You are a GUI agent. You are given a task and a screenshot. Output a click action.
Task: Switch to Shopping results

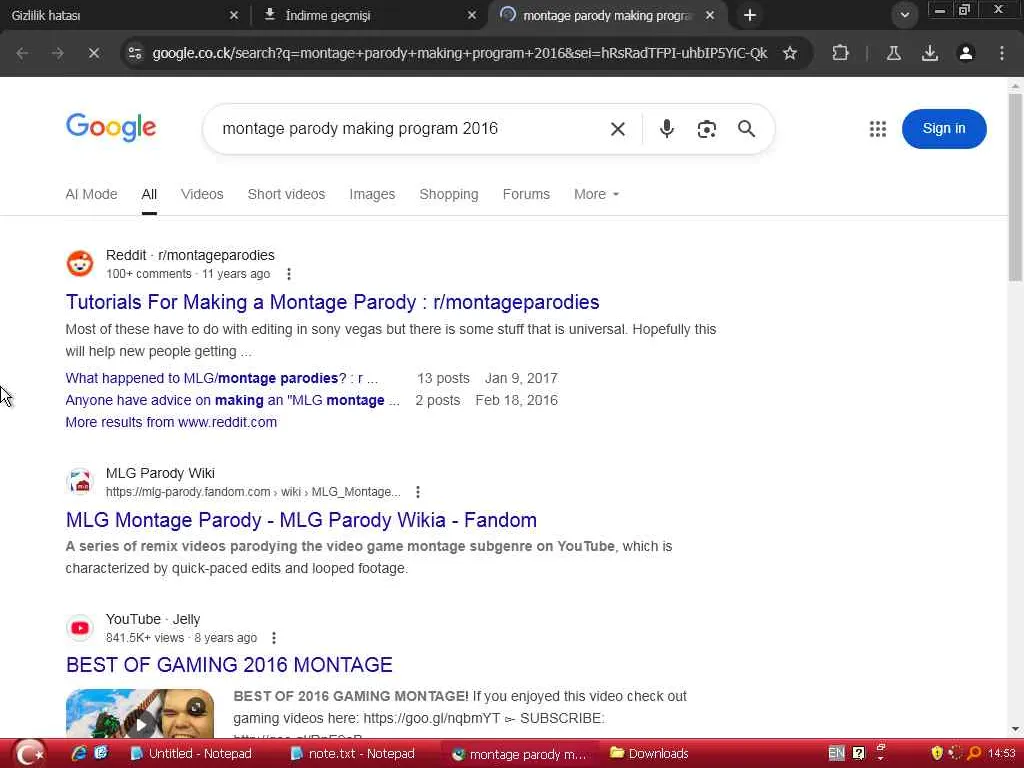point(449,194)
